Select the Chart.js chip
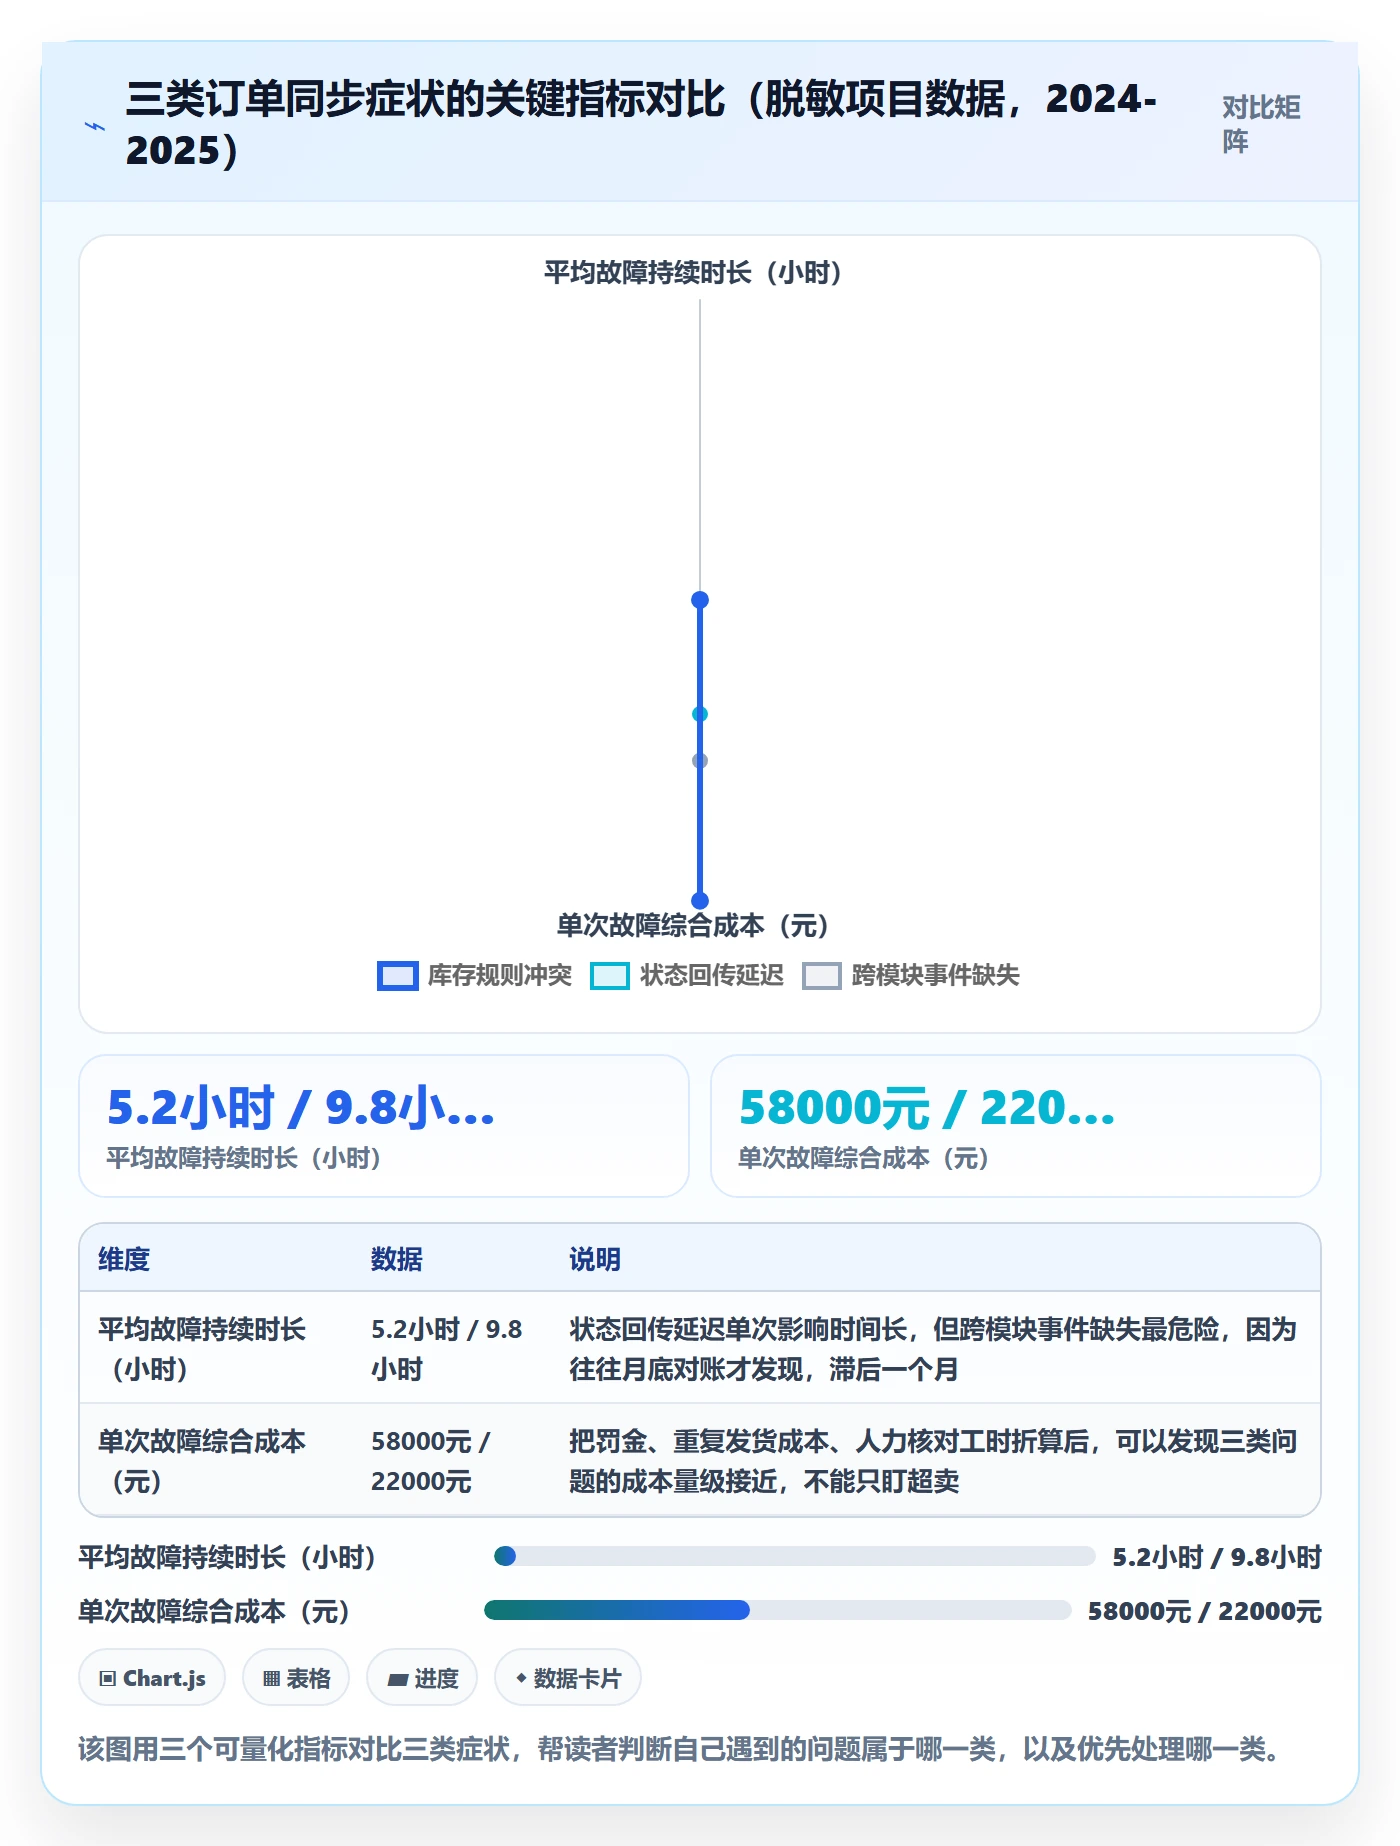Viewport: 1400px width, 1846px height. click(152, 1678)
